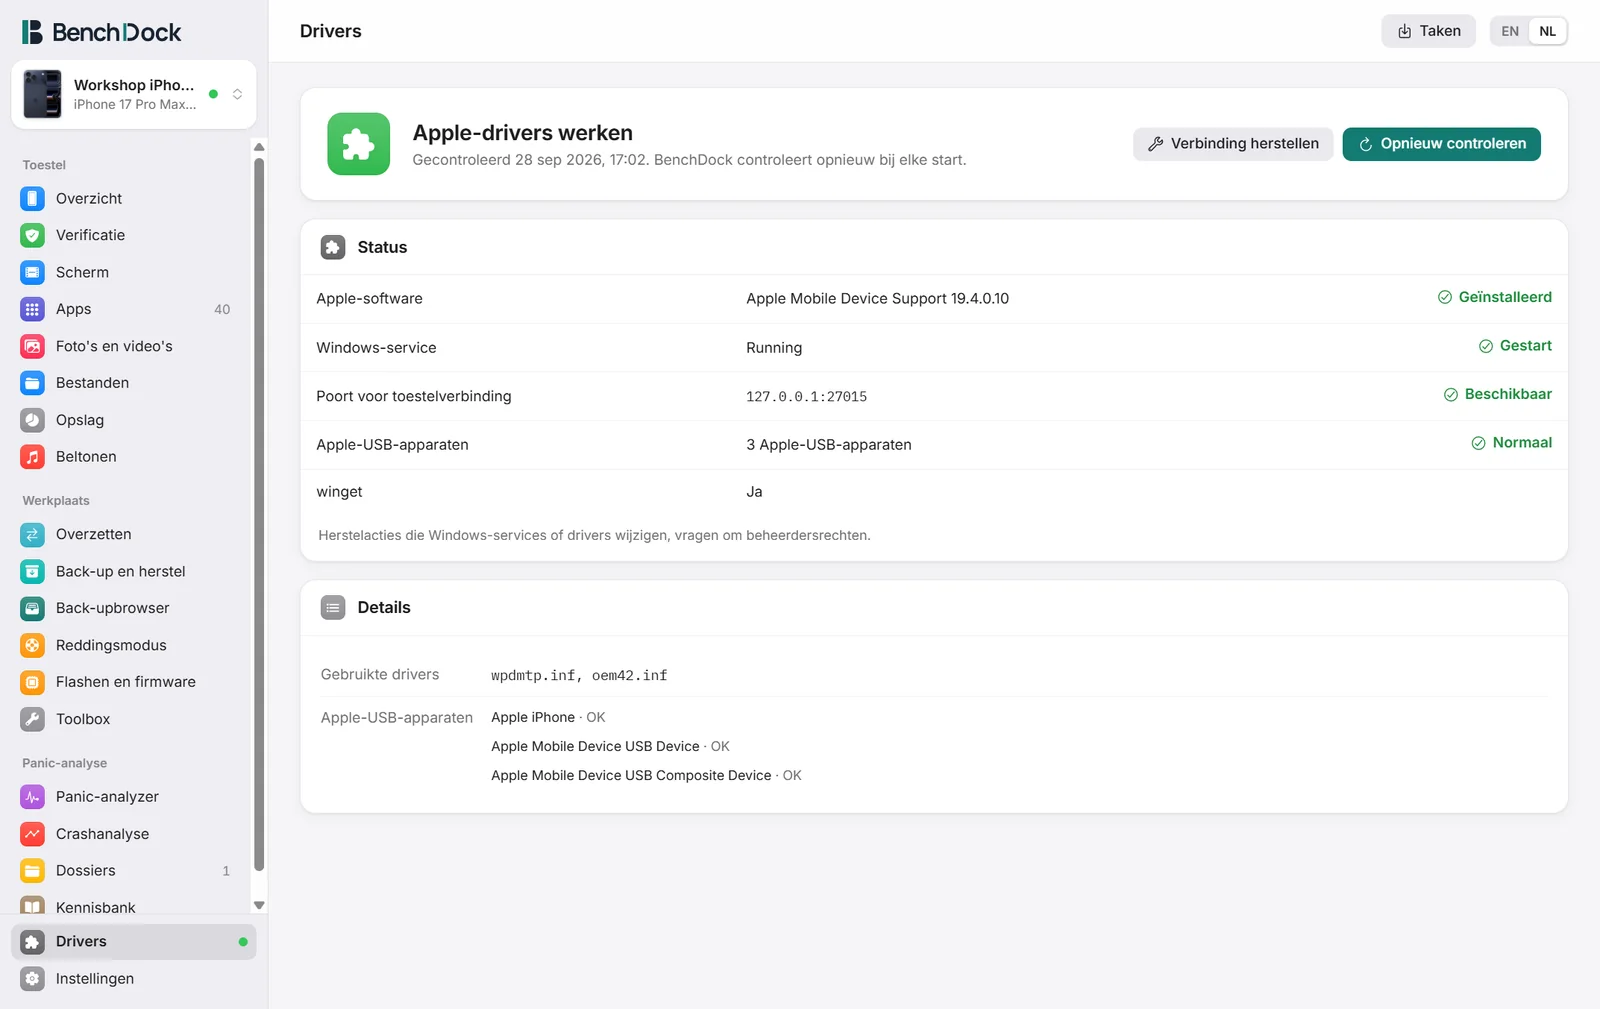Open the Flashen en firmware icon
The image size is (1600, 1009).
tap(32, 682)
